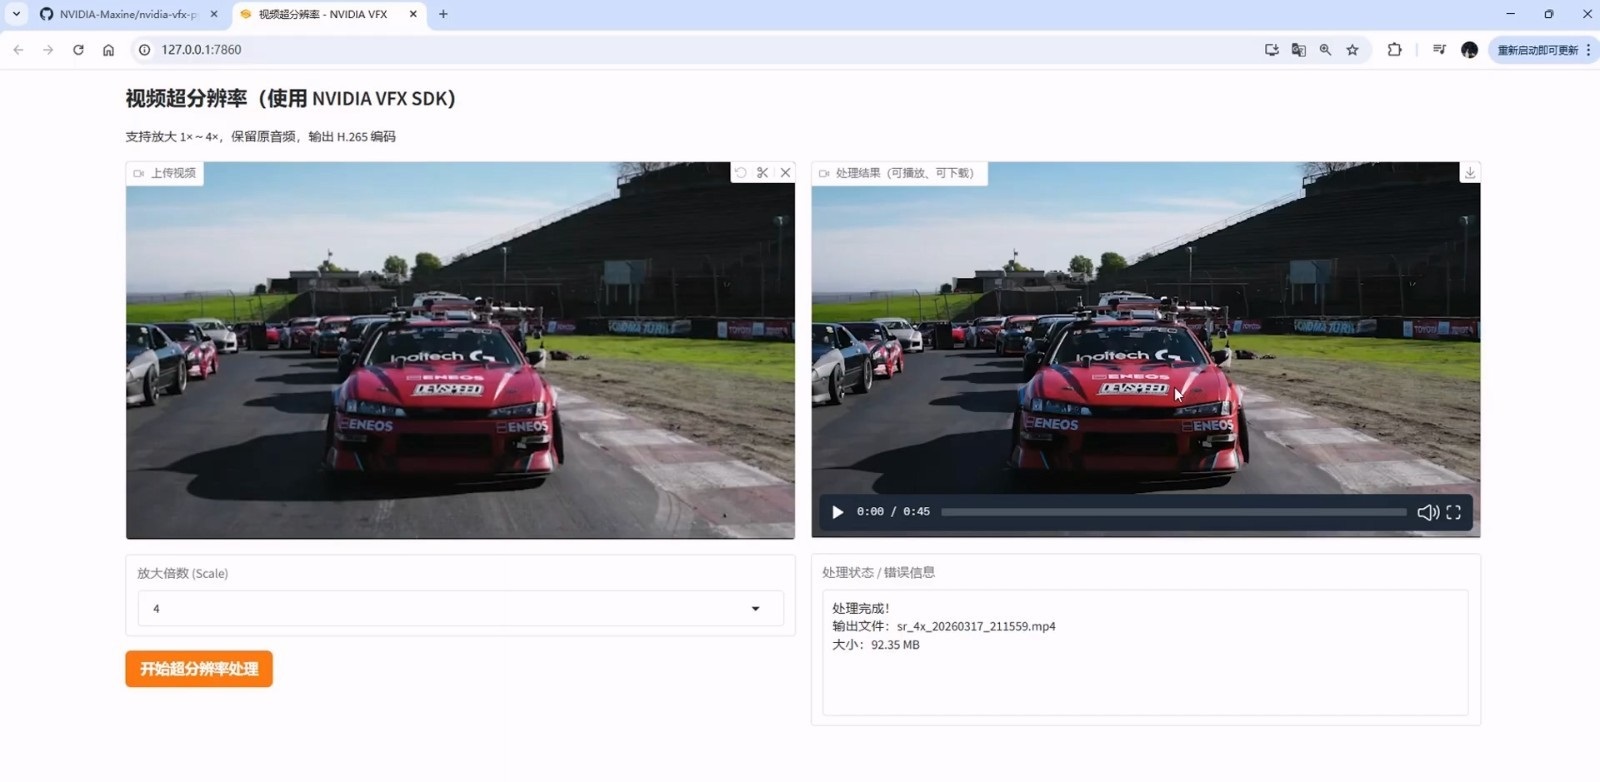Click the output video progress bar
Screen dimensions: 1600x782
pos(1172,512)
